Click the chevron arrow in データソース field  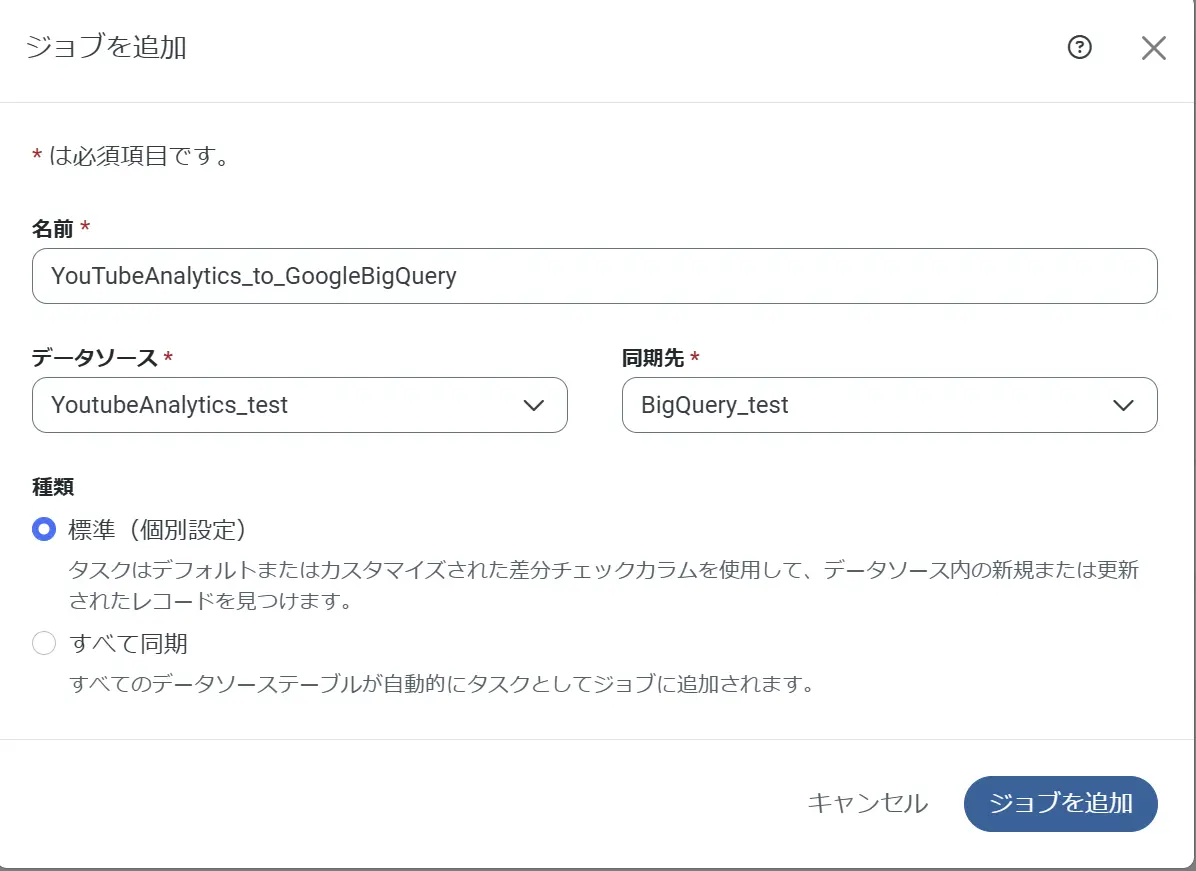534,405
